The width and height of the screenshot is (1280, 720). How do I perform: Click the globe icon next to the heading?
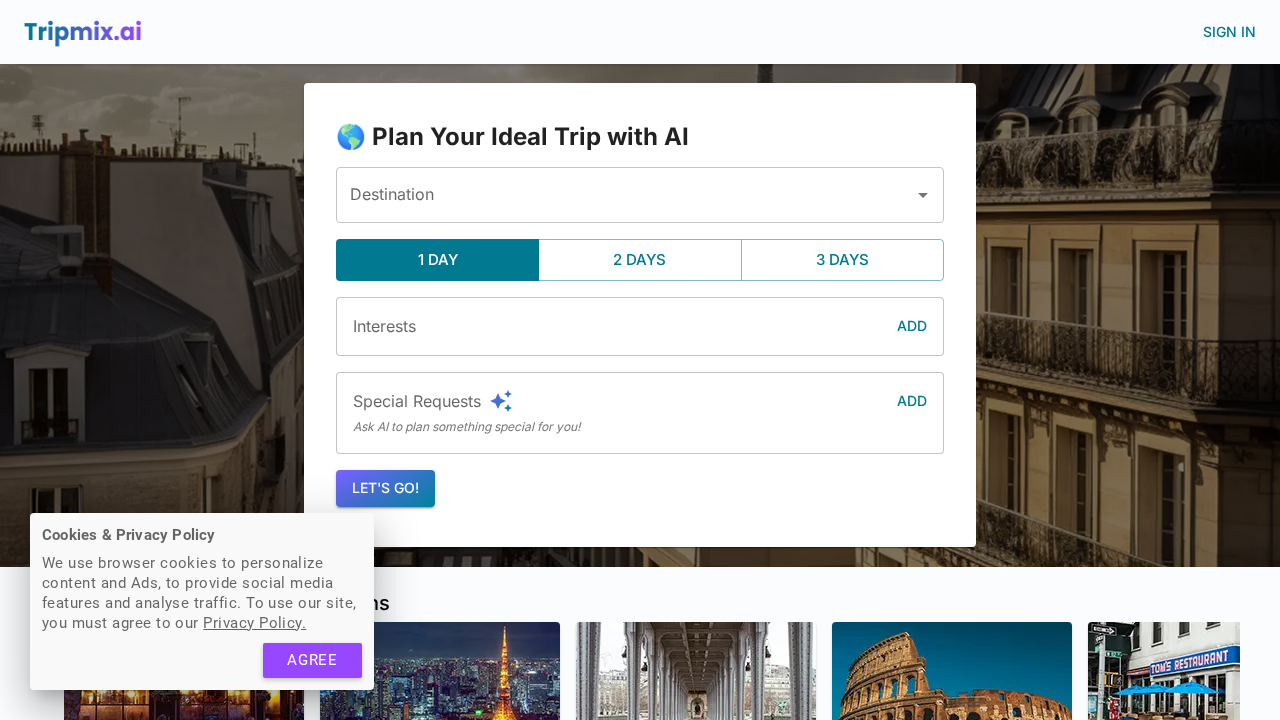(351, 136)
